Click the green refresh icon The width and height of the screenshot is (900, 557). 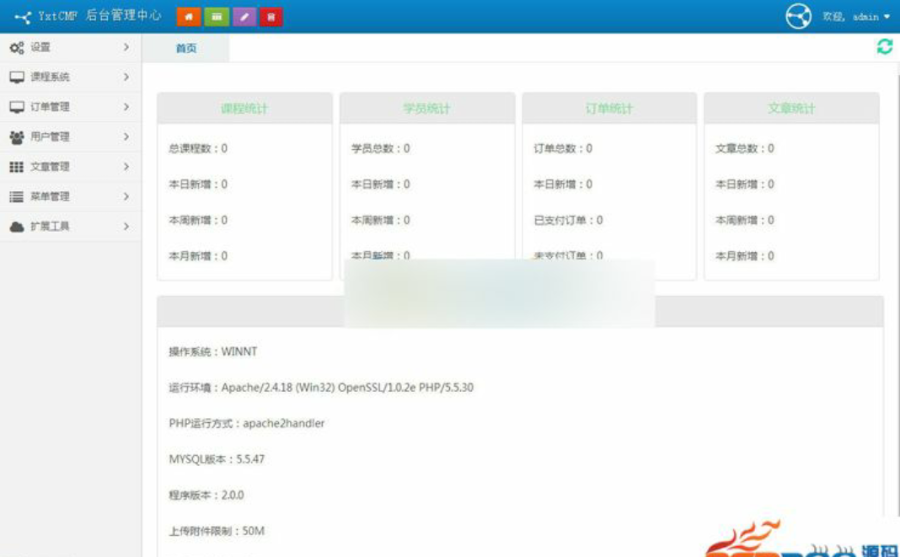(x=885, y=47)
